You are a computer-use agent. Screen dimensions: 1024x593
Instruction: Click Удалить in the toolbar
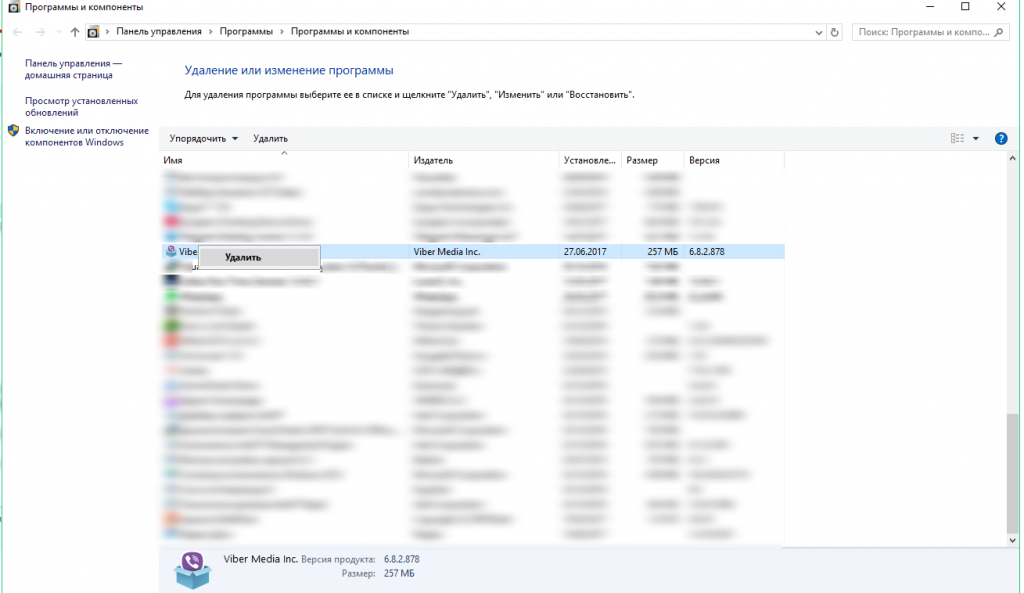[270, 138]
